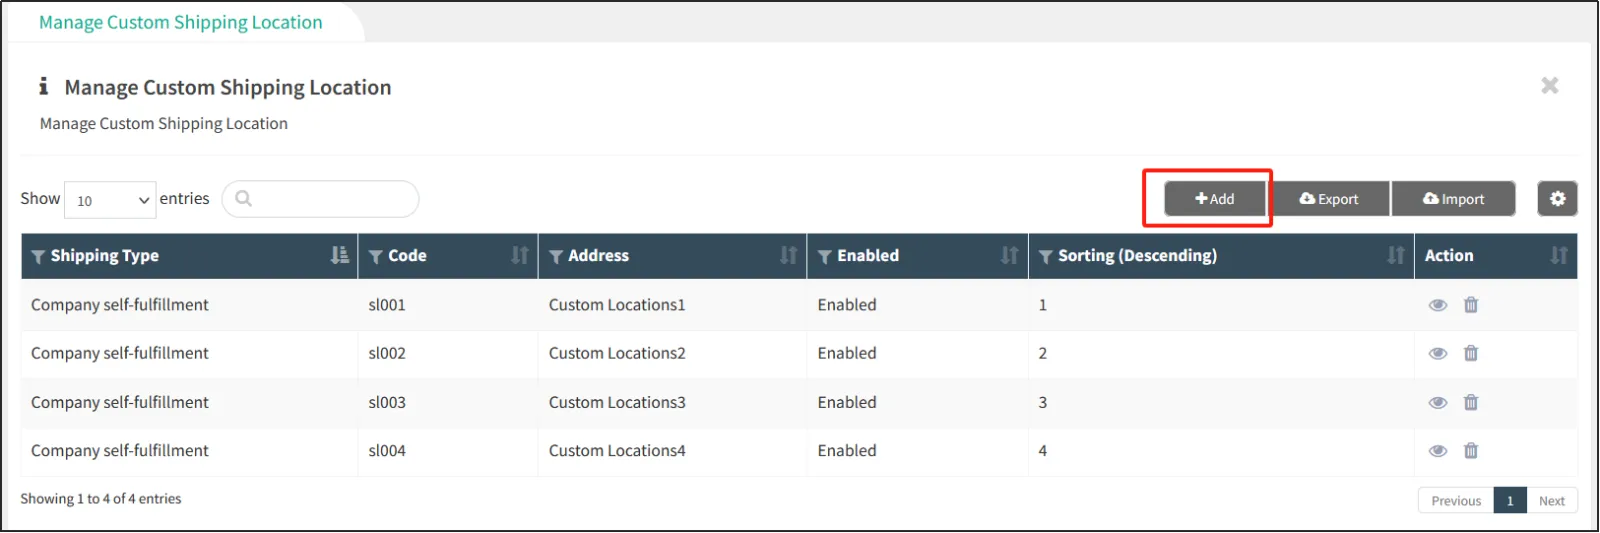This screenshot has width=1600, height=533.
Task: Click the Import button
Action: [1453, 199]
